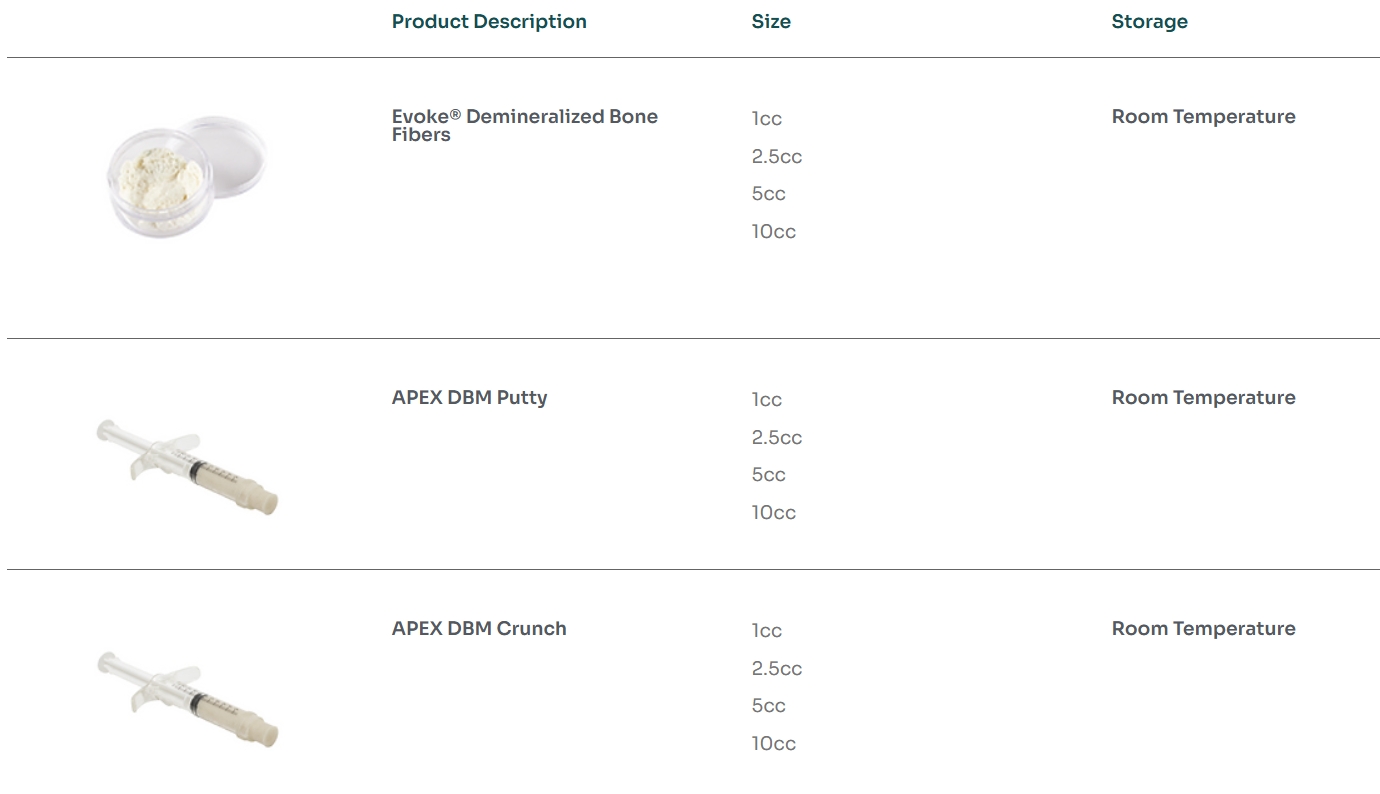Click the APEX DBM Putty syringe image

coord(187,466)
